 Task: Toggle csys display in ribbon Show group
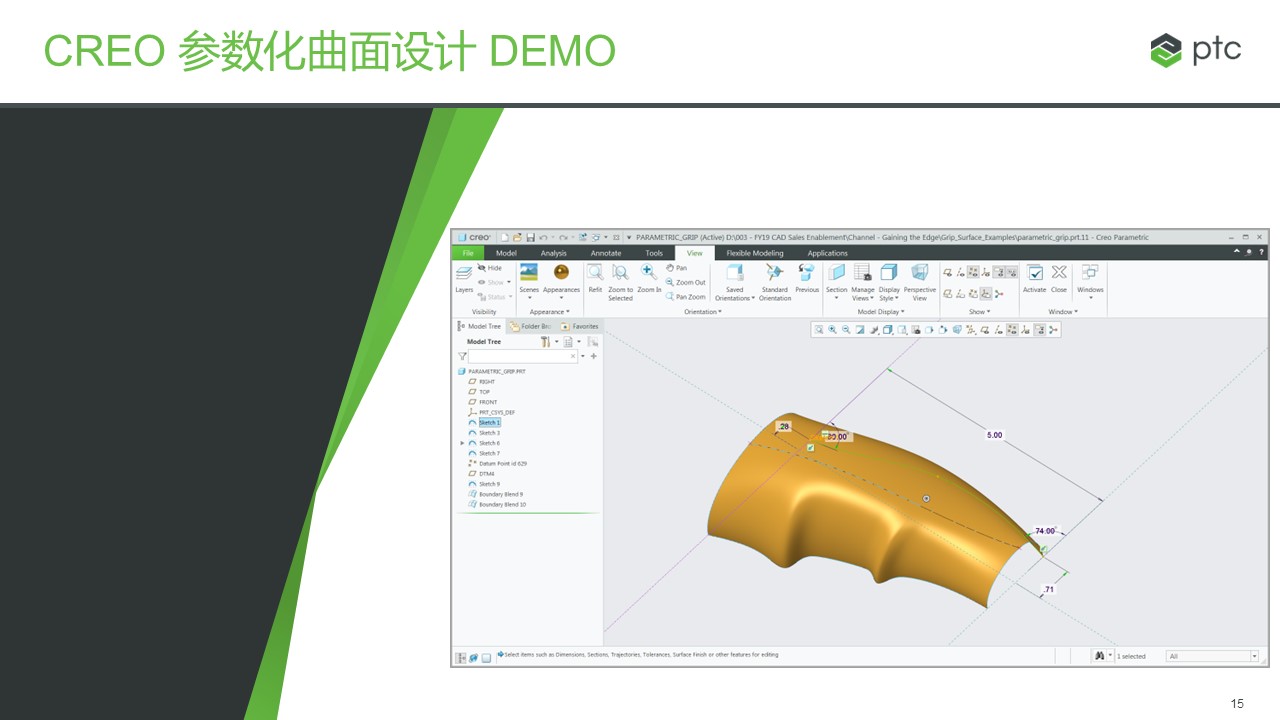[x=986, y=272]
